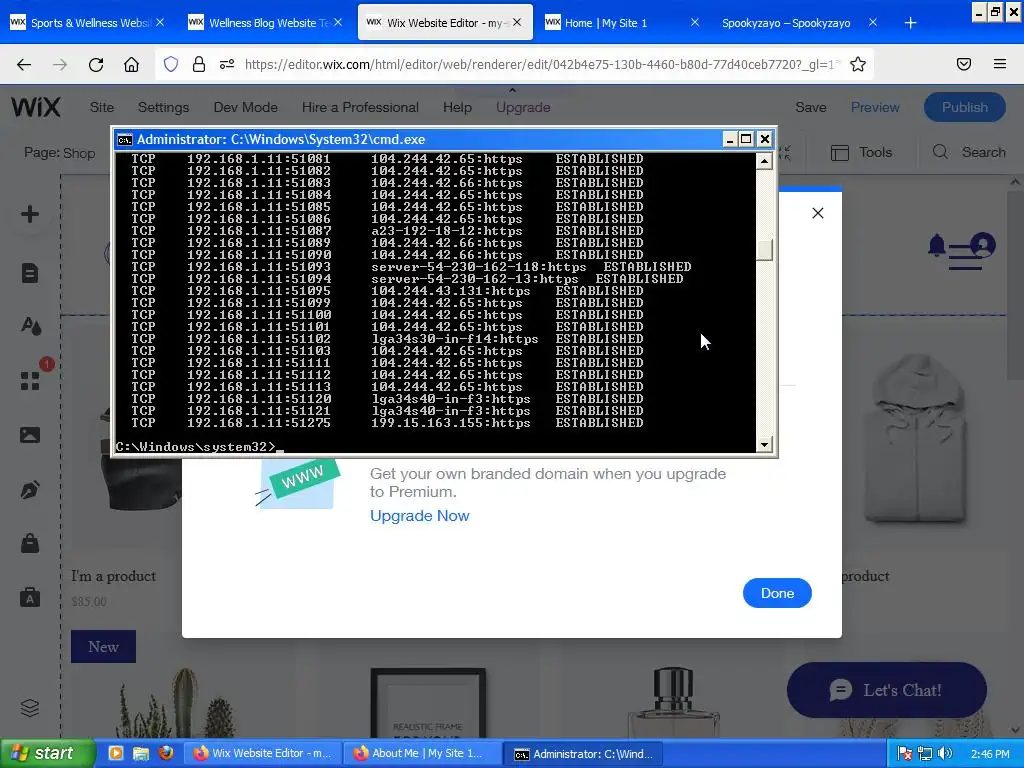Click the Search magnifier in editor toolbar

940,152
